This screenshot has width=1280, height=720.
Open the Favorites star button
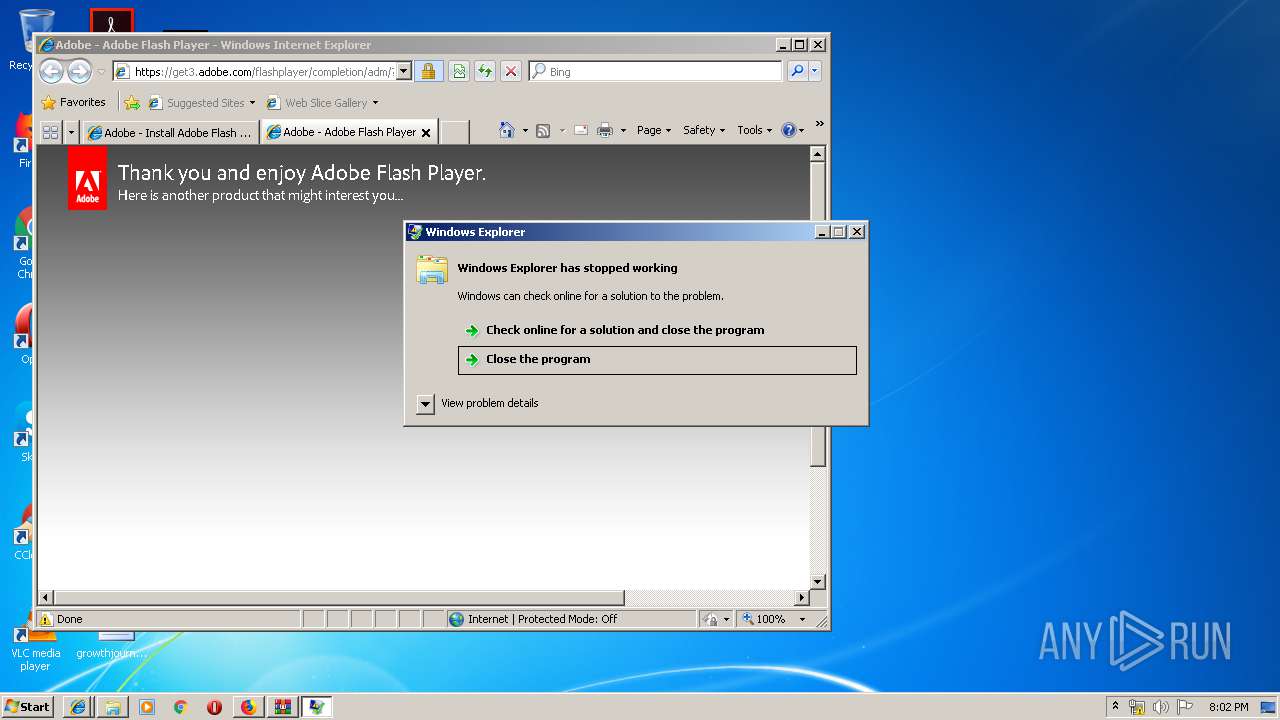73,102
